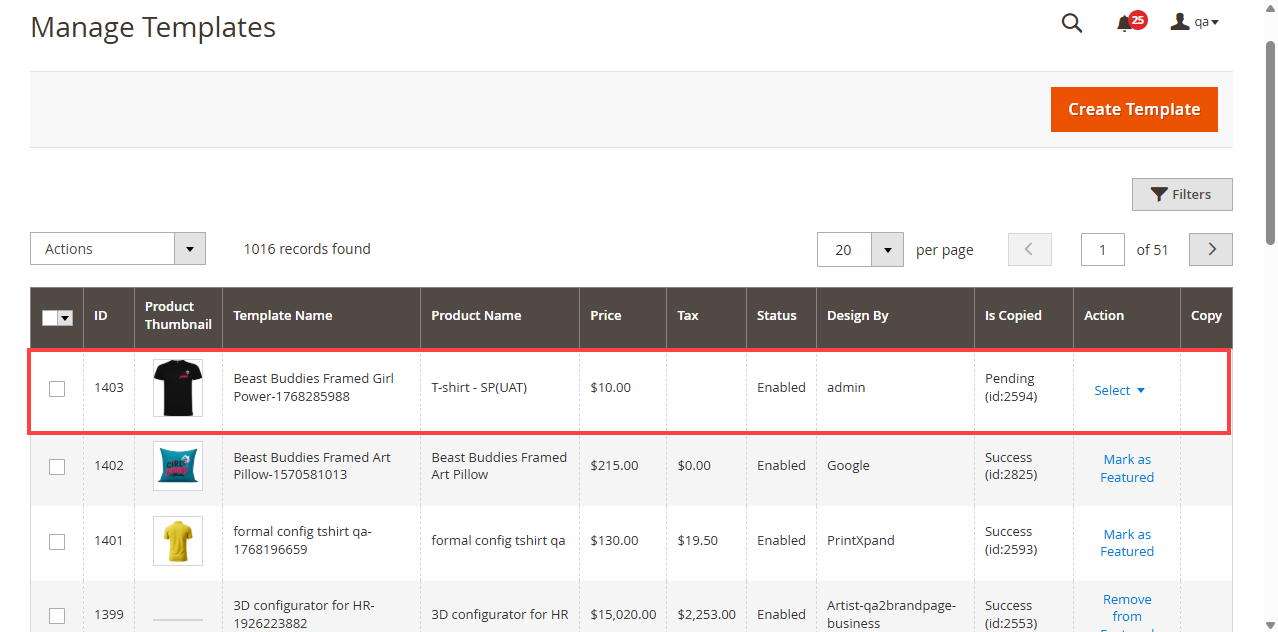Image resolution: width=1278 pixels, height=632 pixels.
Task: Open Select action dropdown for row 1403
Action: tap(1119, 391)
